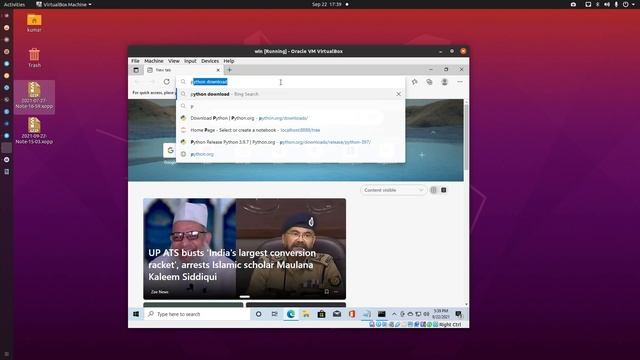Open VirtualBox View menu
Image resolution: width=640 pixels, height=360 pixels.
pos(173,61)
